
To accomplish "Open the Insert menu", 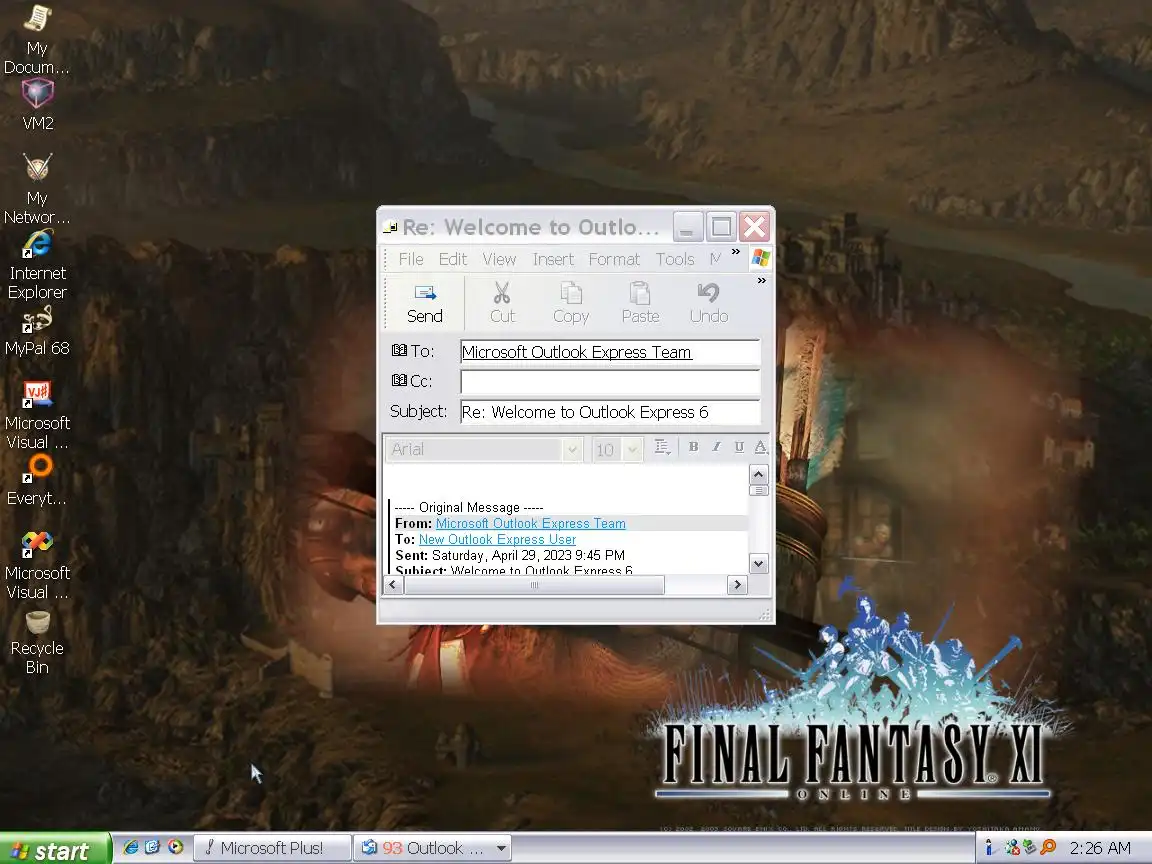I will pos(553,259).
